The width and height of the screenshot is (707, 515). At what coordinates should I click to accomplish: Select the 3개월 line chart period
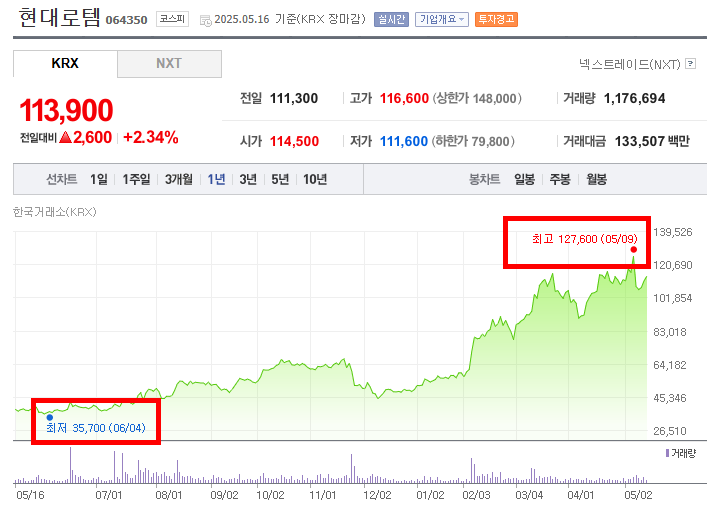coord(179,179)
